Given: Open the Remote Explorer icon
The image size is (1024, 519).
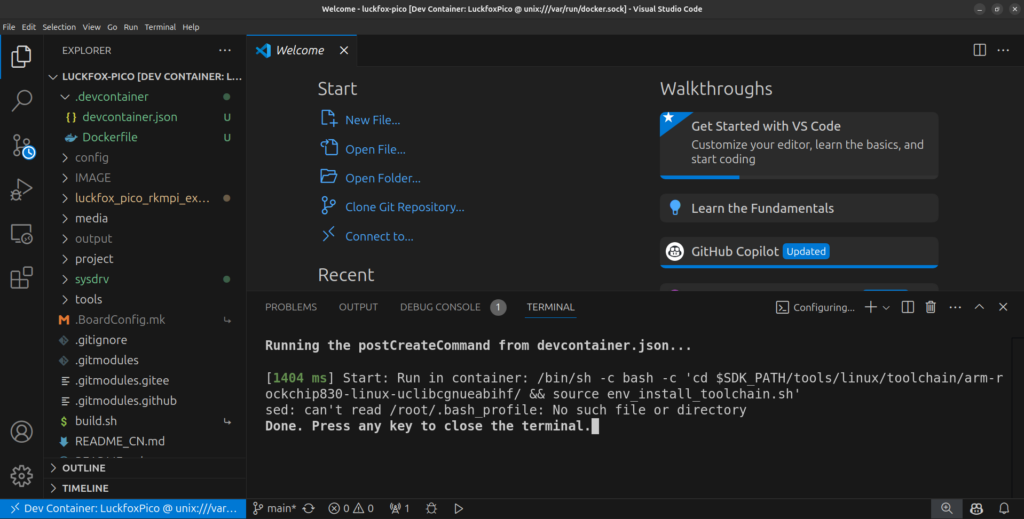Looking at the screenshot, I should click(x=21, y=234).
